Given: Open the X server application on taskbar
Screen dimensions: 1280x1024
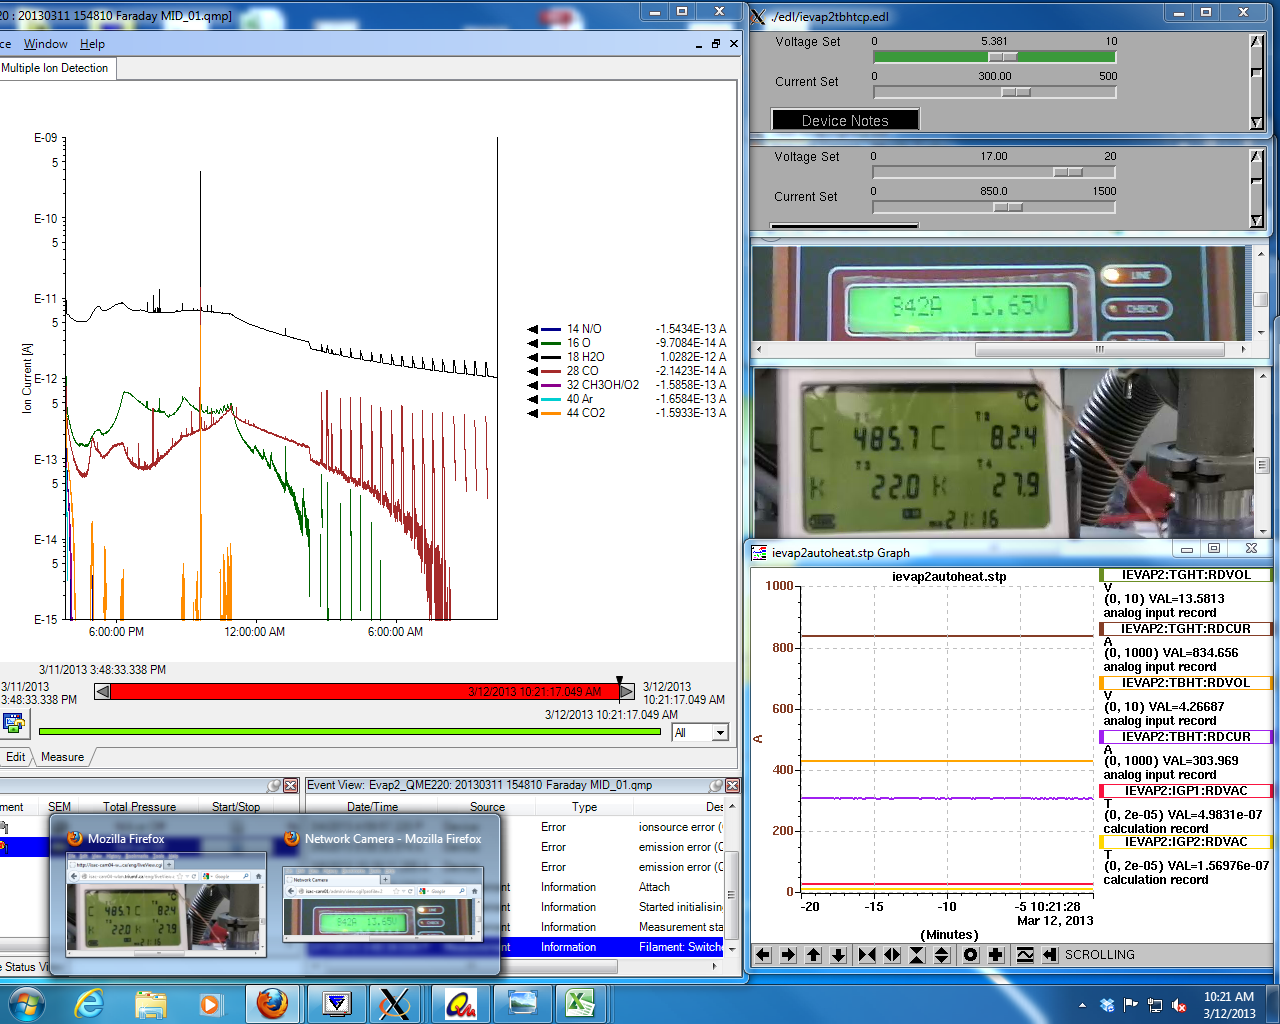Looking at the screenshot, I should pos(395,1003).
